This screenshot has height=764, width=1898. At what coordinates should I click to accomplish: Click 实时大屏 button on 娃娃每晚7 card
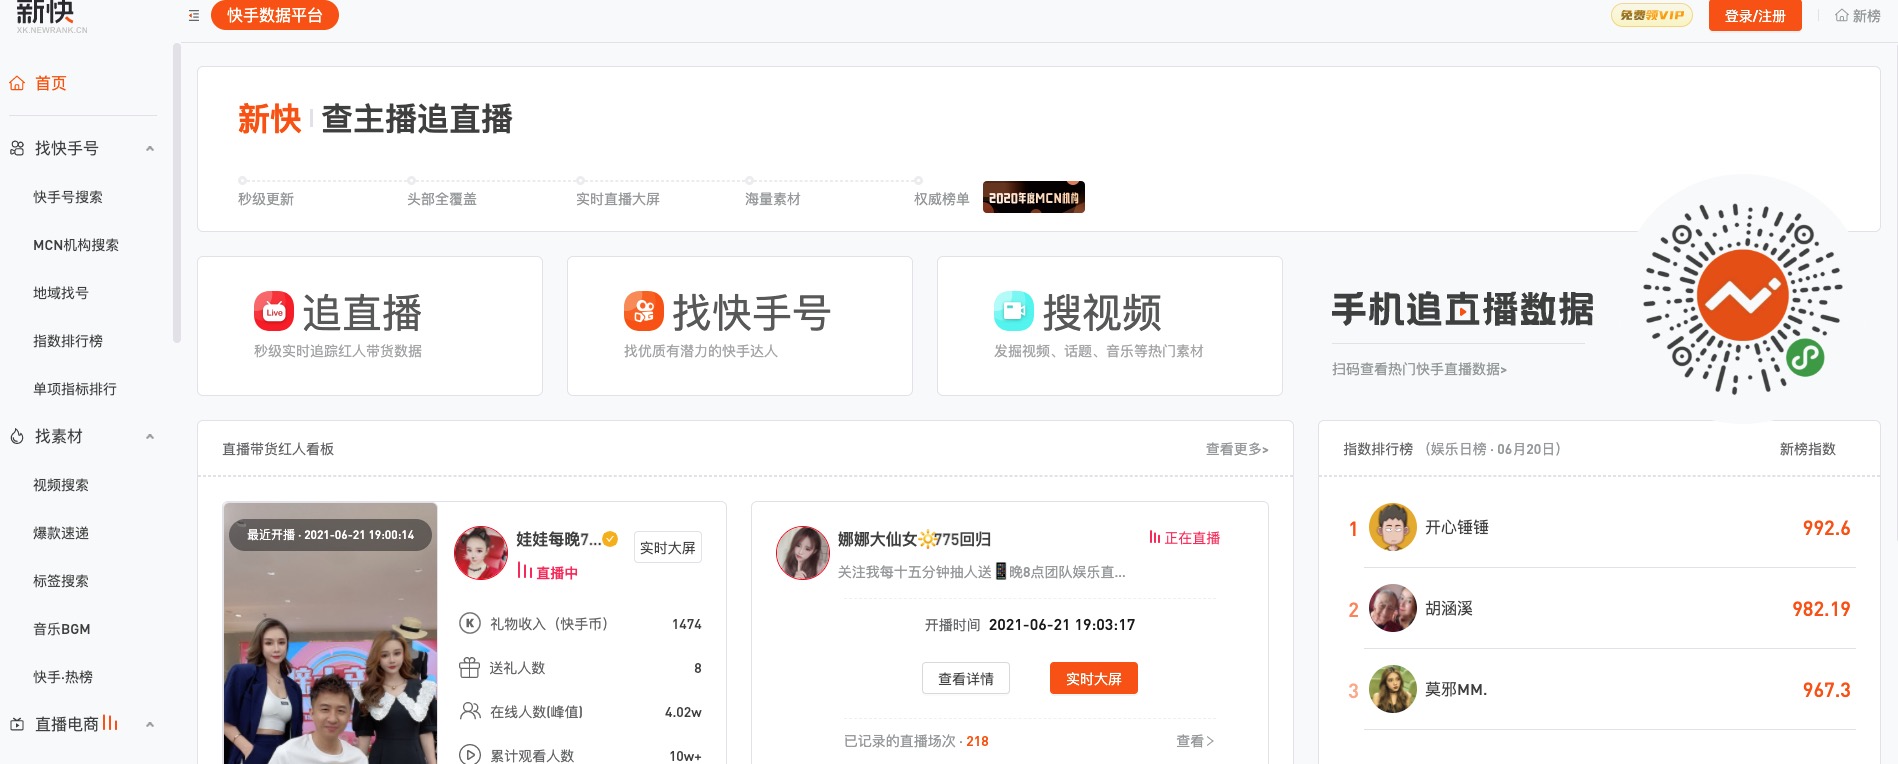pyautogui.click(x=668, y=548)
